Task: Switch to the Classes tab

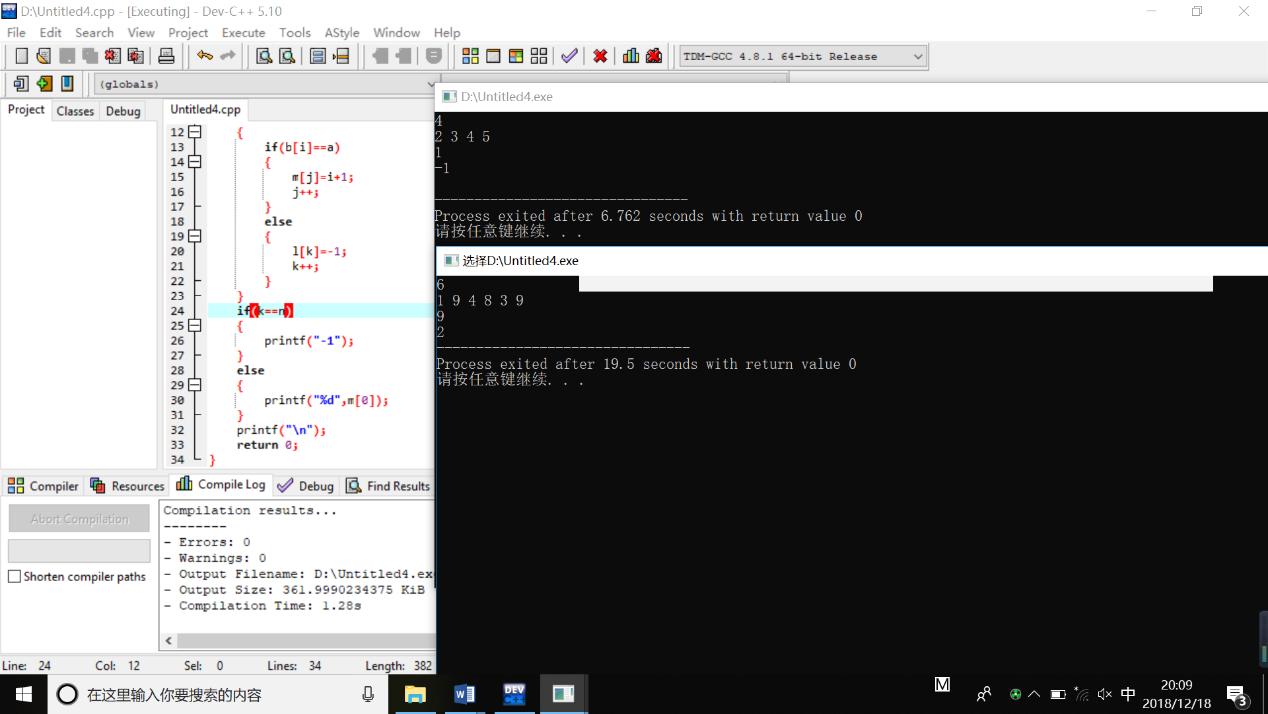Action: click(75, 111)
